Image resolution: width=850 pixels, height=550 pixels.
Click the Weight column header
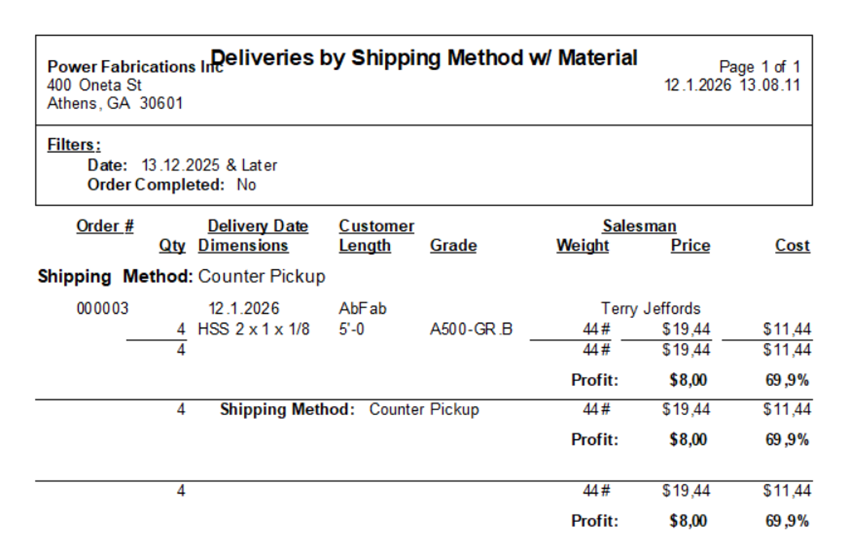pyautogui.click(x=582, y=245)
